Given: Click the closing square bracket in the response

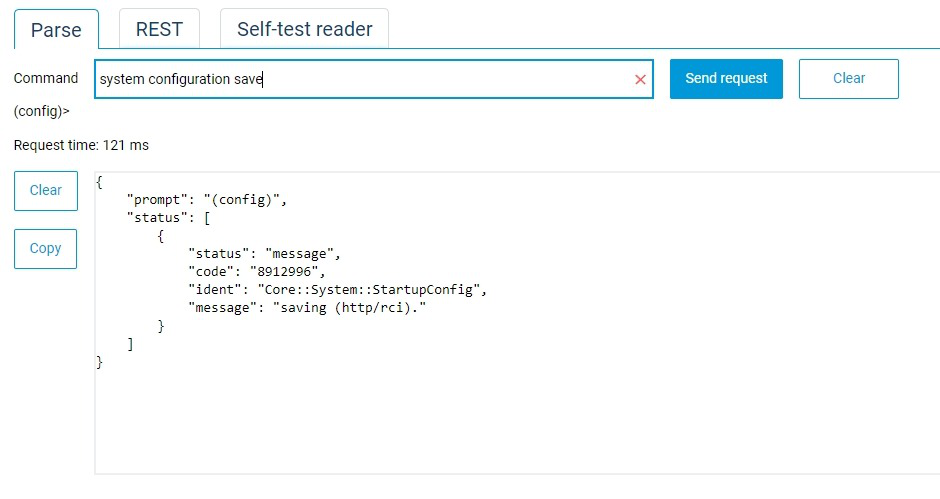Looking at the screenshot, I should point(130,343).
